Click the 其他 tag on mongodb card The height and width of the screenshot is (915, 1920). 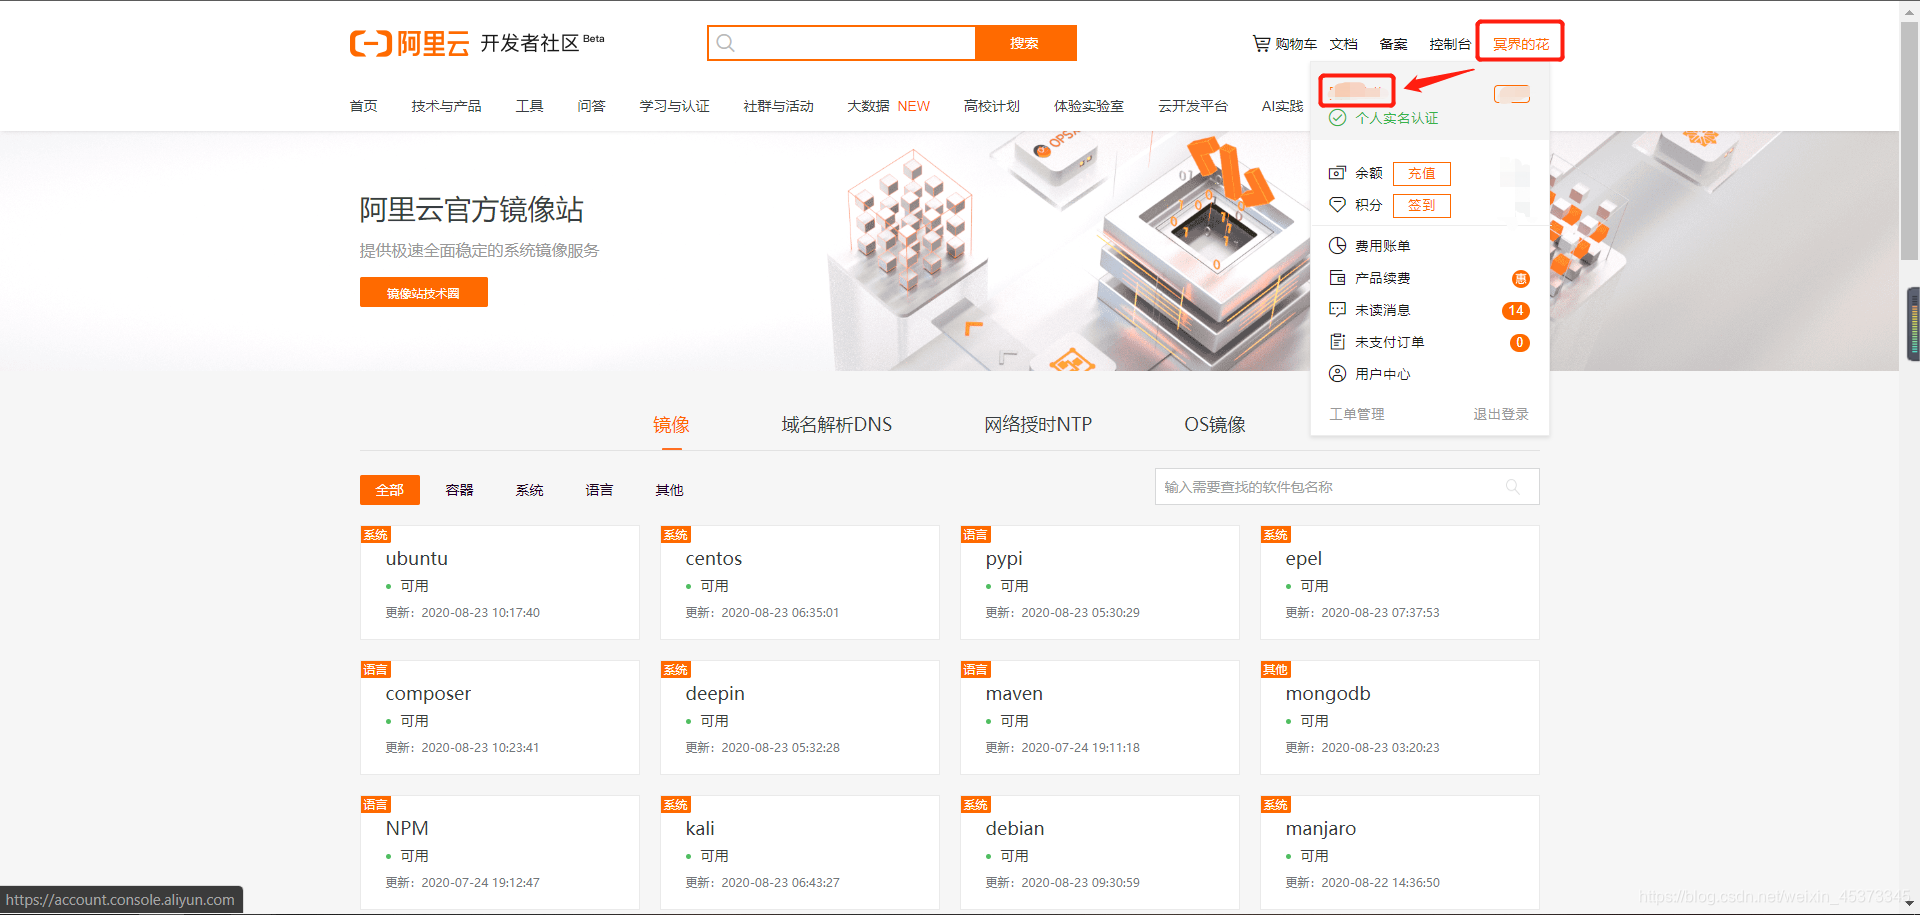[x=1276, y=670]
